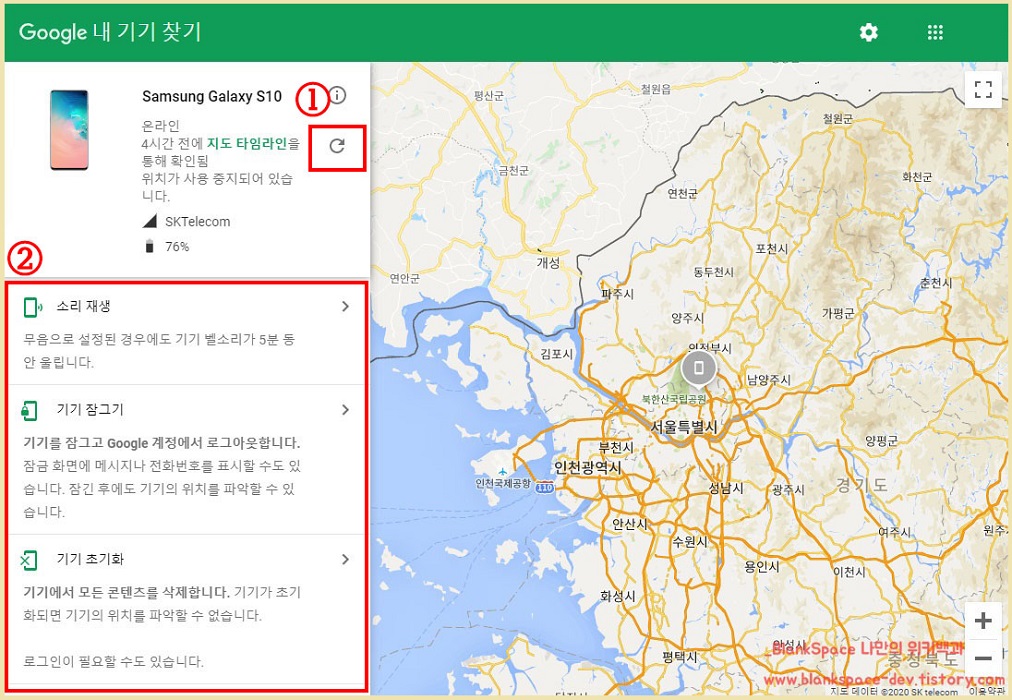This screenshot has height=700, width=1012.
Task: Click the 소리 재생 phone sound icon
Action: pos(32,307)
